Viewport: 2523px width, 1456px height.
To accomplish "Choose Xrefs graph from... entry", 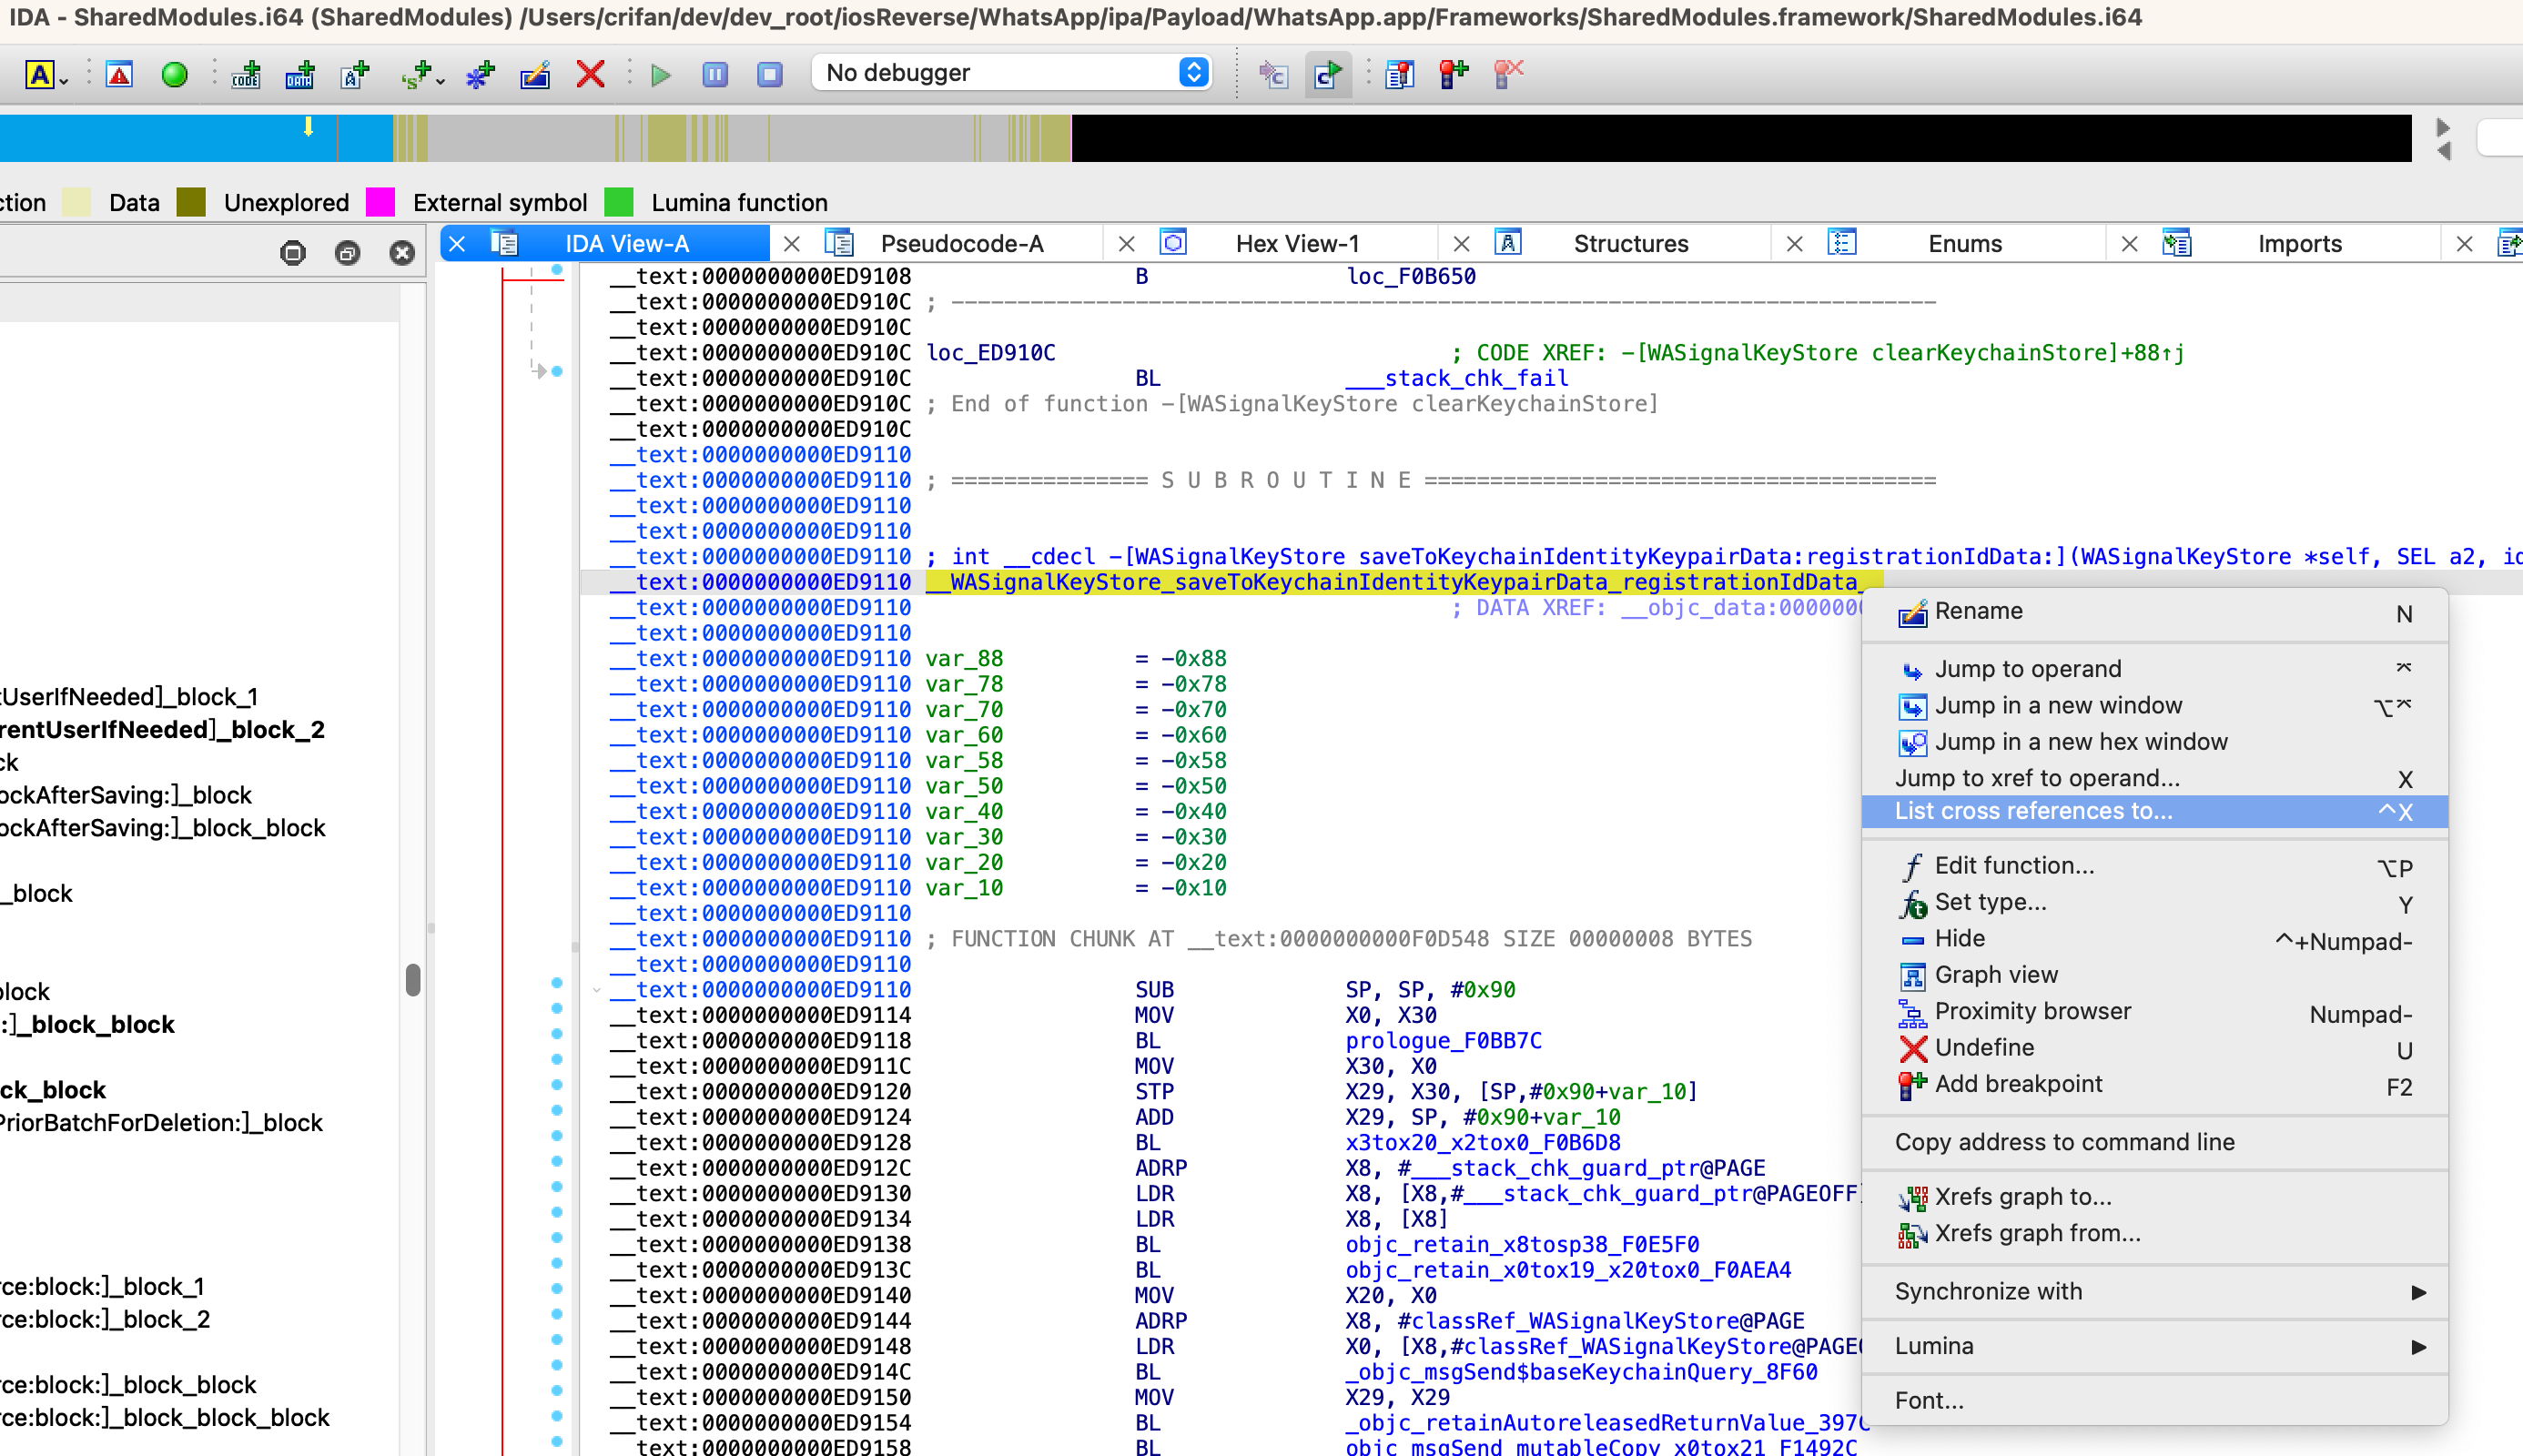I will coord(2155,1234).
